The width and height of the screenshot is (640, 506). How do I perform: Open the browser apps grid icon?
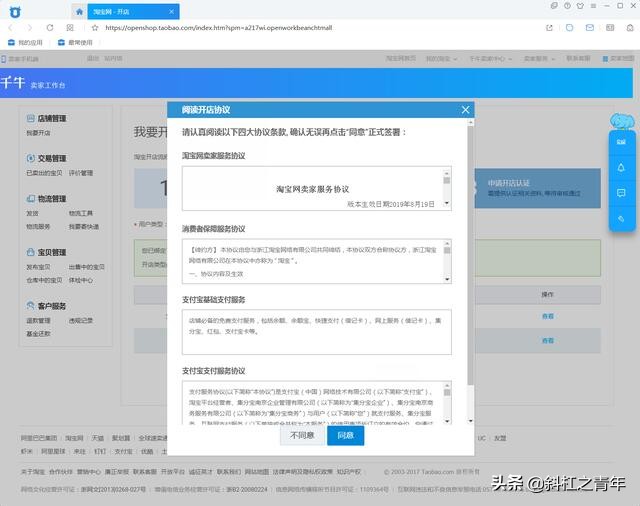[x=70, y=28]
